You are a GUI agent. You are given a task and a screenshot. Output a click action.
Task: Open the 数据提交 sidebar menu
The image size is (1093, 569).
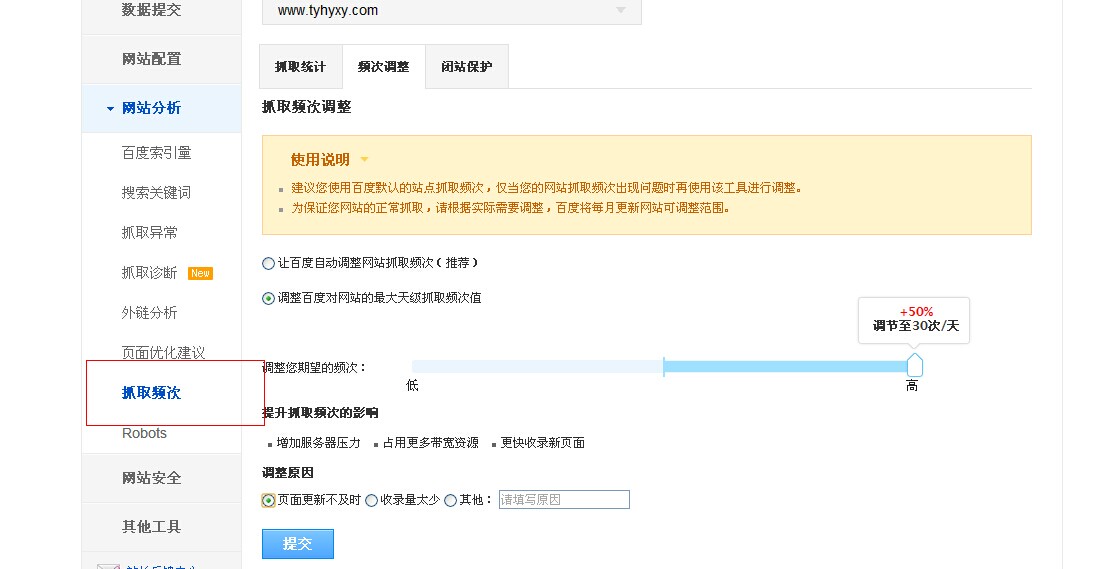click(x=152, y=10)
